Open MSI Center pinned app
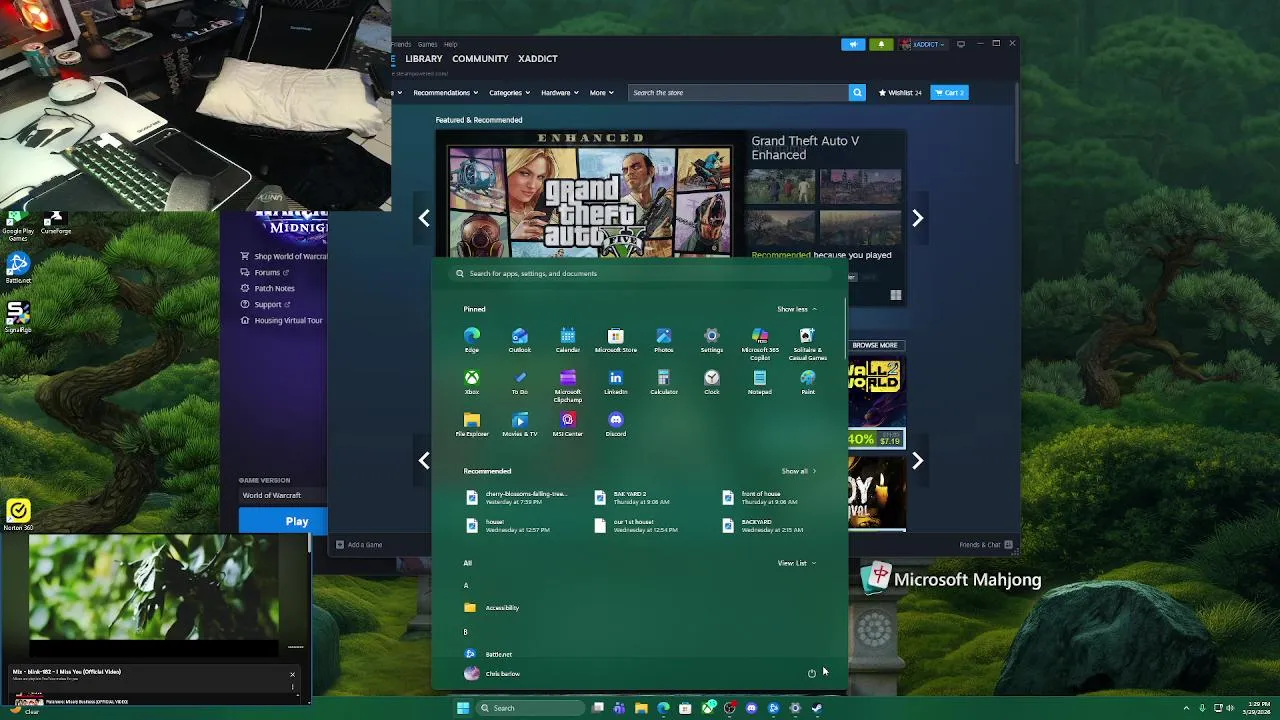 click(x=568, y=424)
